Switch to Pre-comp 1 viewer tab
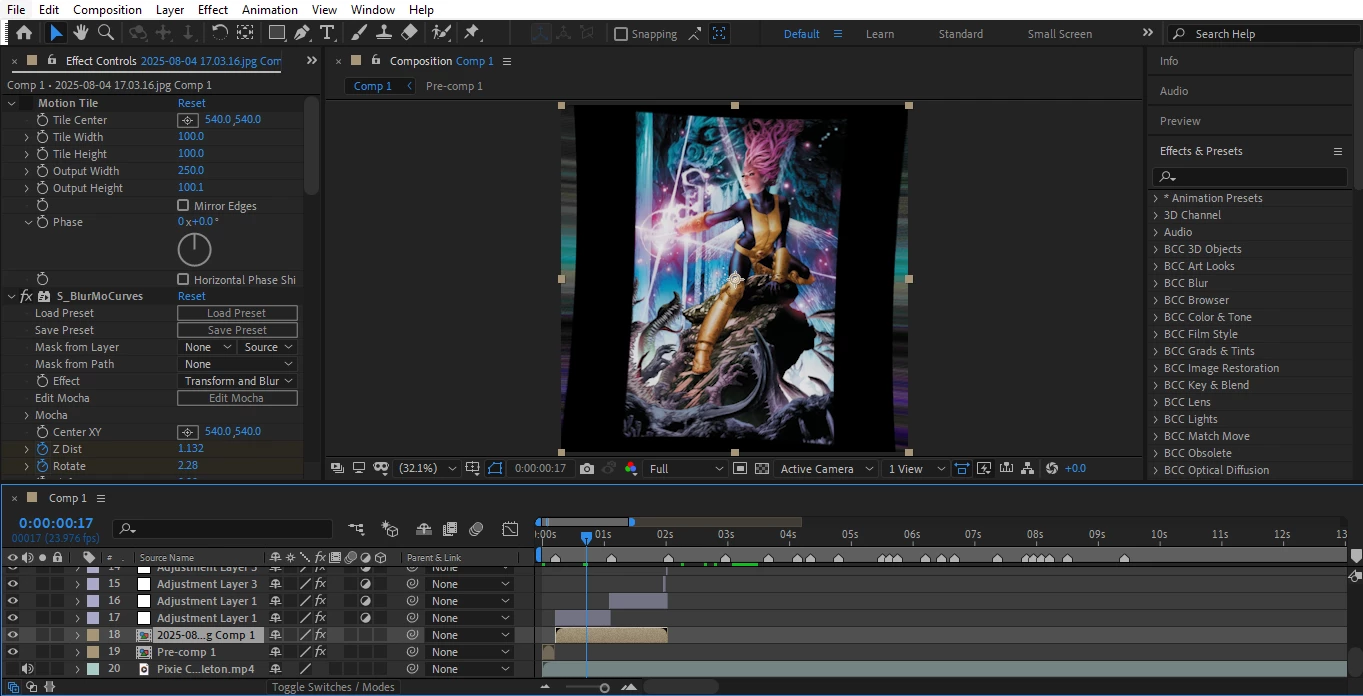This screenshot has width=1363, height=696. point(454,86)
